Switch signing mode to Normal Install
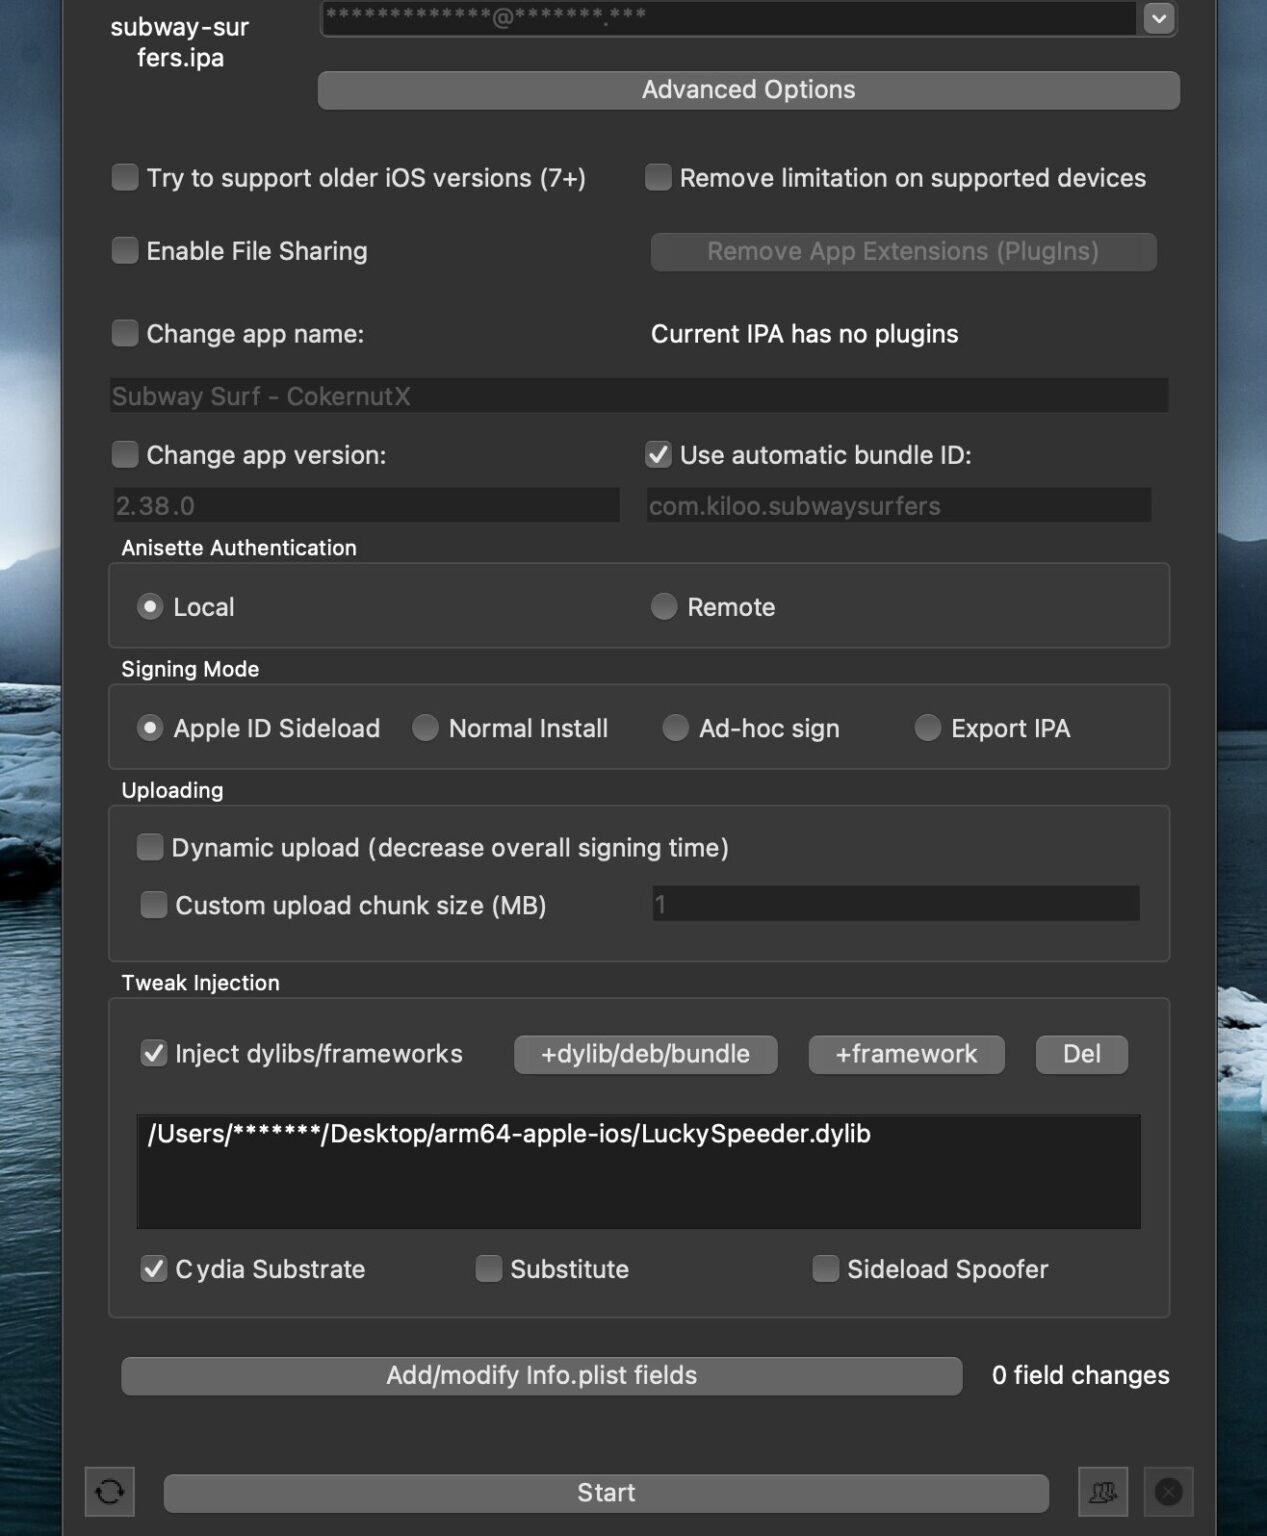Viewport: 1267px width, 1536px height. pyautogui.click(x=425, y=728)
